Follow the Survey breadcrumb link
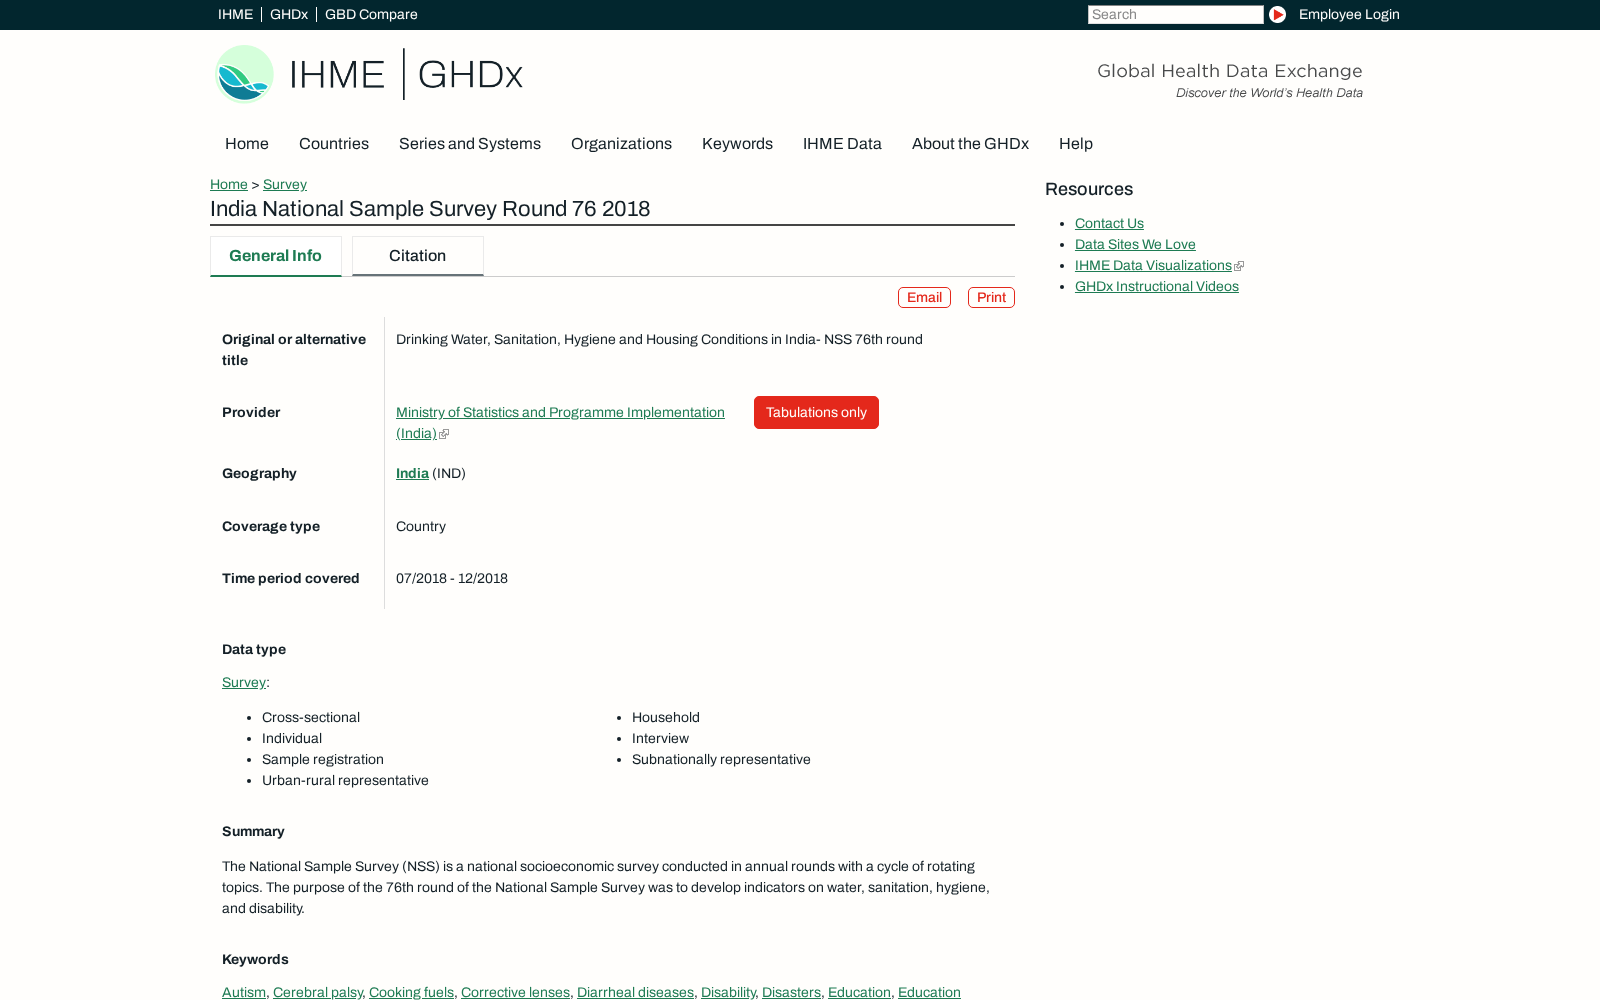Screen dimensions: 1600x1000 [285, 185]
